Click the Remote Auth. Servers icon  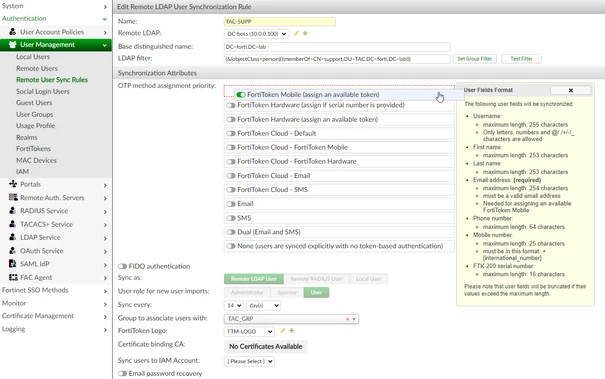pos(13,197)
